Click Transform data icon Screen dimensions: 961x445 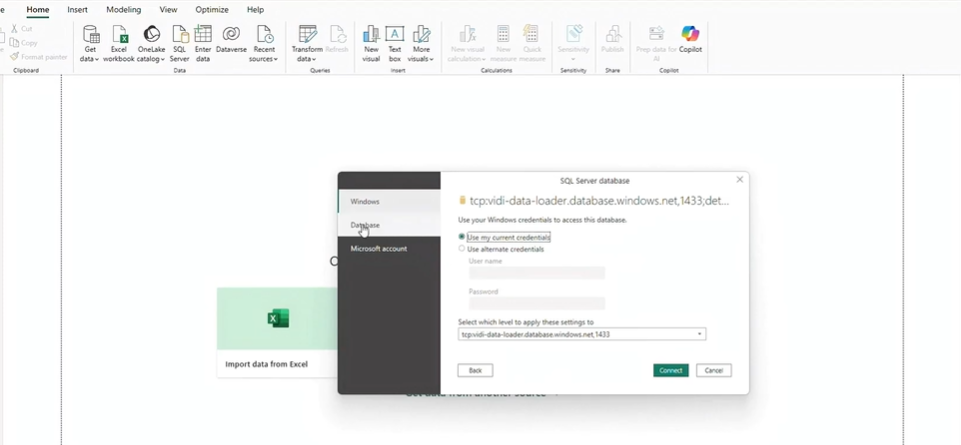coord(307,34)
